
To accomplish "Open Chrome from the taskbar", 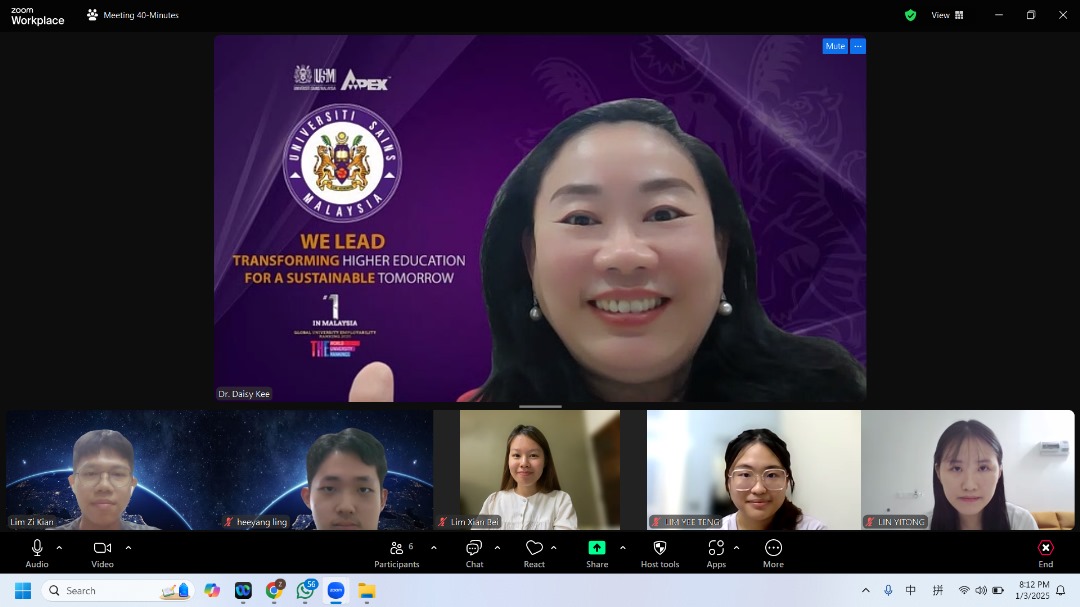I will pyautogui.click(x=275, y=590).
